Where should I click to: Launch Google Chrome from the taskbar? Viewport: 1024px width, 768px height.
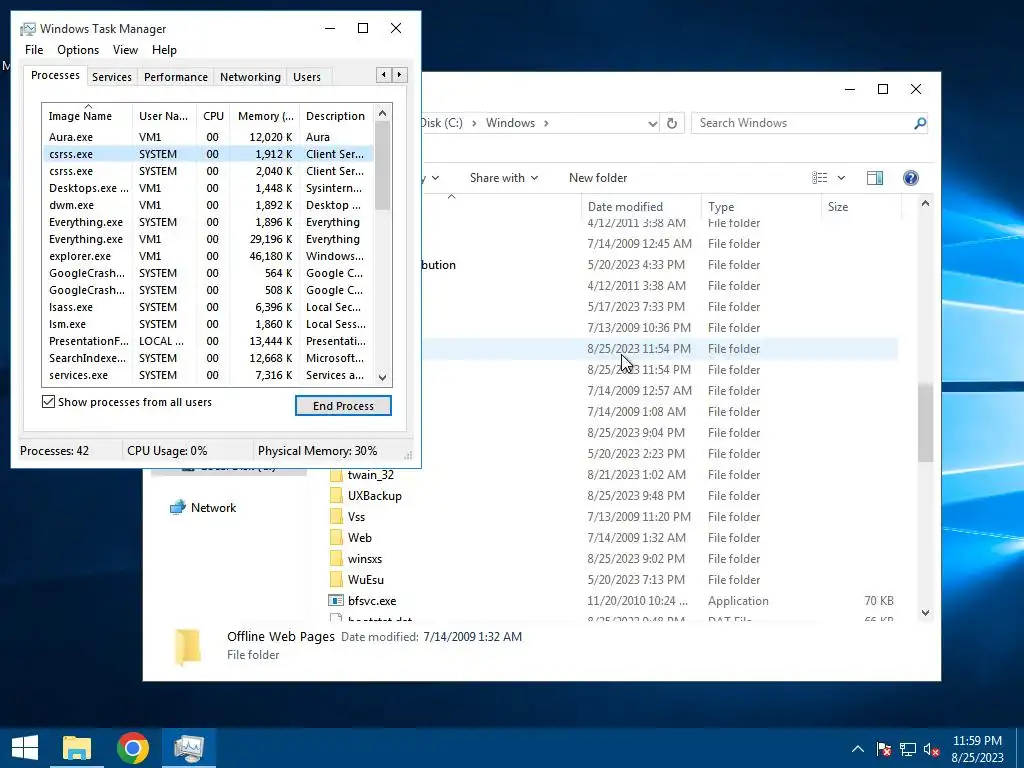[x=133, y=748]
